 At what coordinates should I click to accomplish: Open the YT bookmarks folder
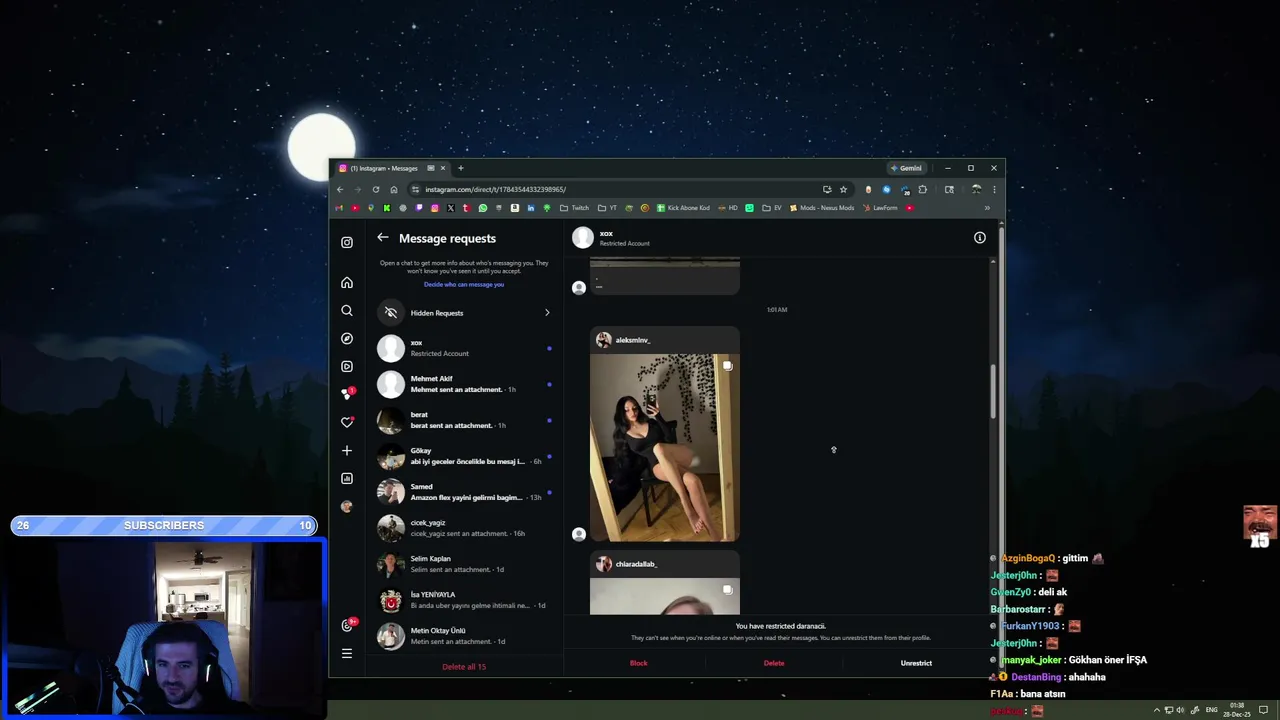tap(607, 208)
